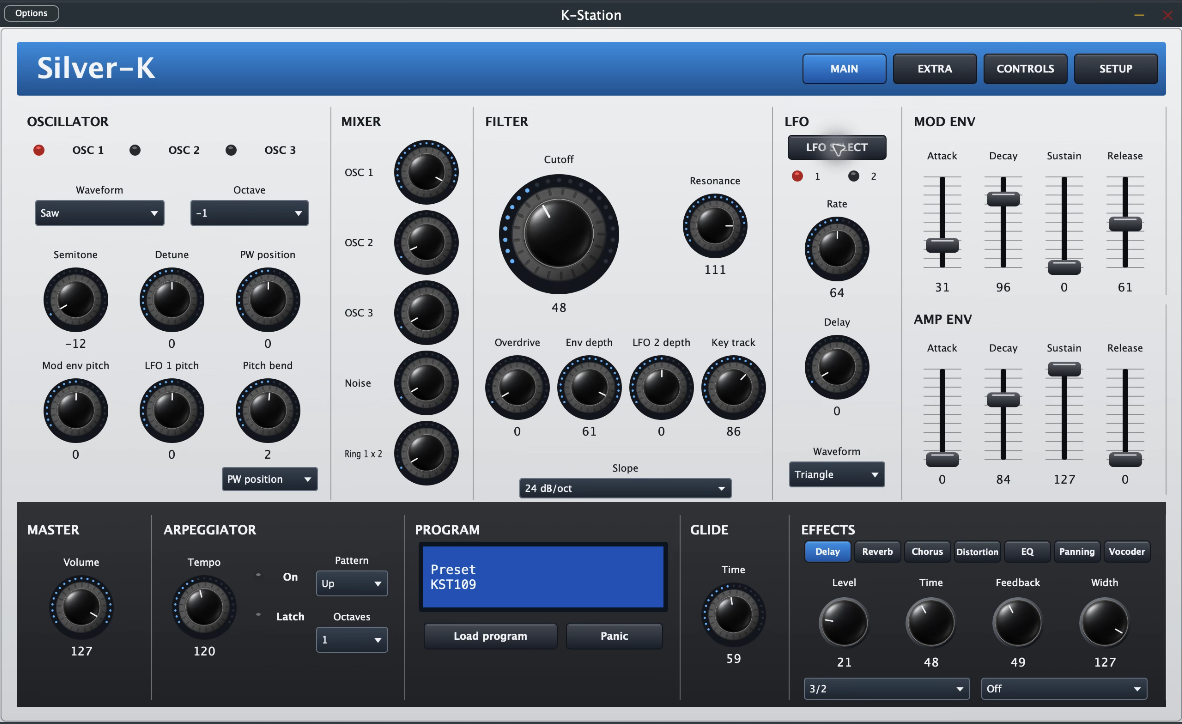
Task: Select LFO 2 indicator
Action: 853,176
